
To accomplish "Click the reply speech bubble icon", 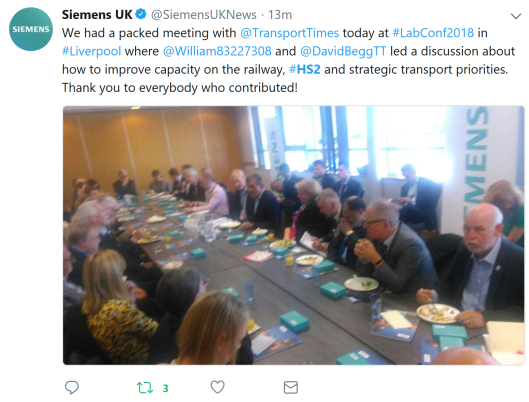I will pos(72,387).
